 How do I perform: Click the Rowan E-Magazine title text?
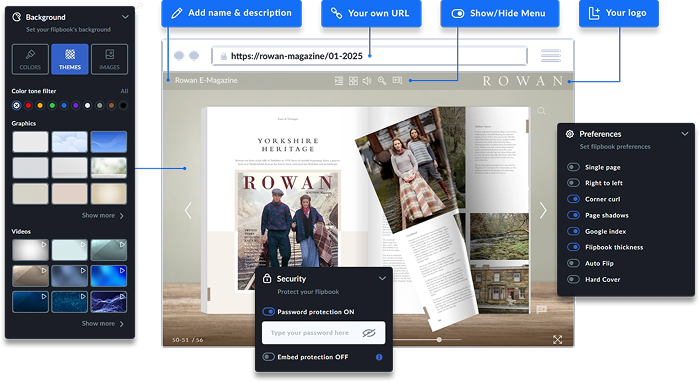pos(206,80)
